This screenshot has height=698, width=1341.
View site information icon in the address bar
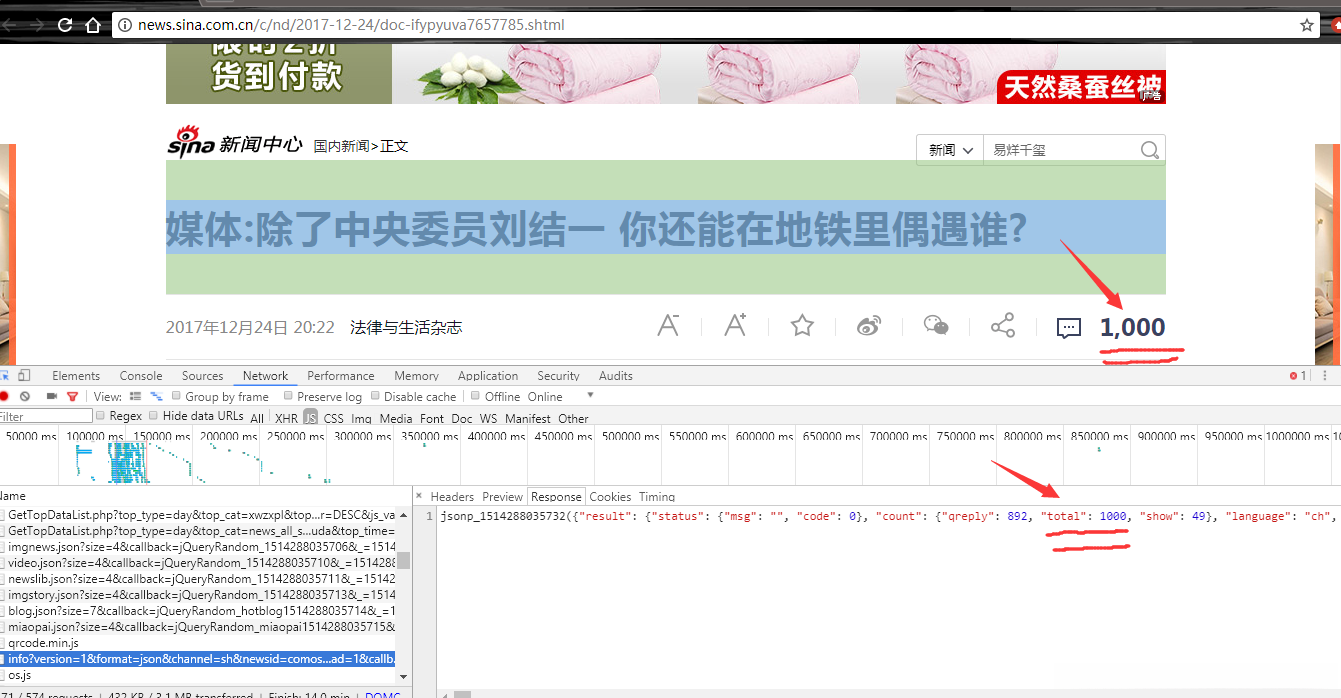pos(125,25)
